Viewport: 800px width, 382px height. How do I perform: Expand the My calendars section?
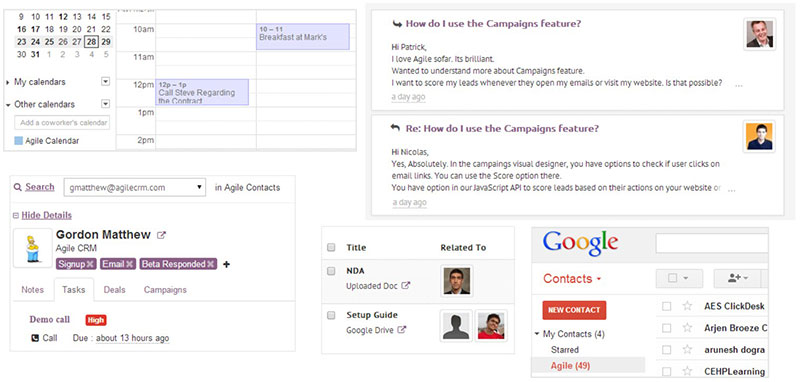point(8,82)
